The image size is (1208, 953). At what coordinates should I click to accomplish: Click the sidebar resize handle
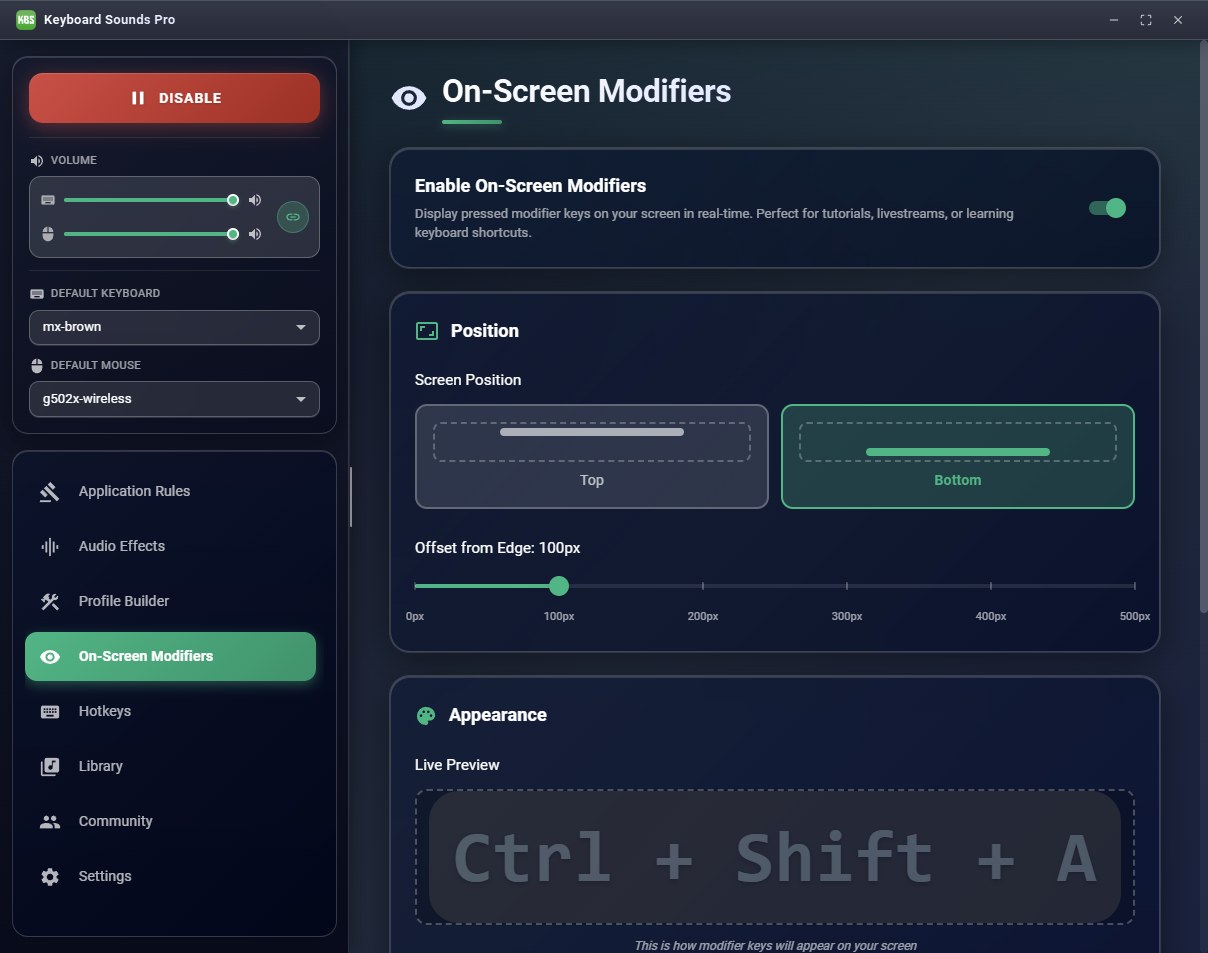(351, 497)
